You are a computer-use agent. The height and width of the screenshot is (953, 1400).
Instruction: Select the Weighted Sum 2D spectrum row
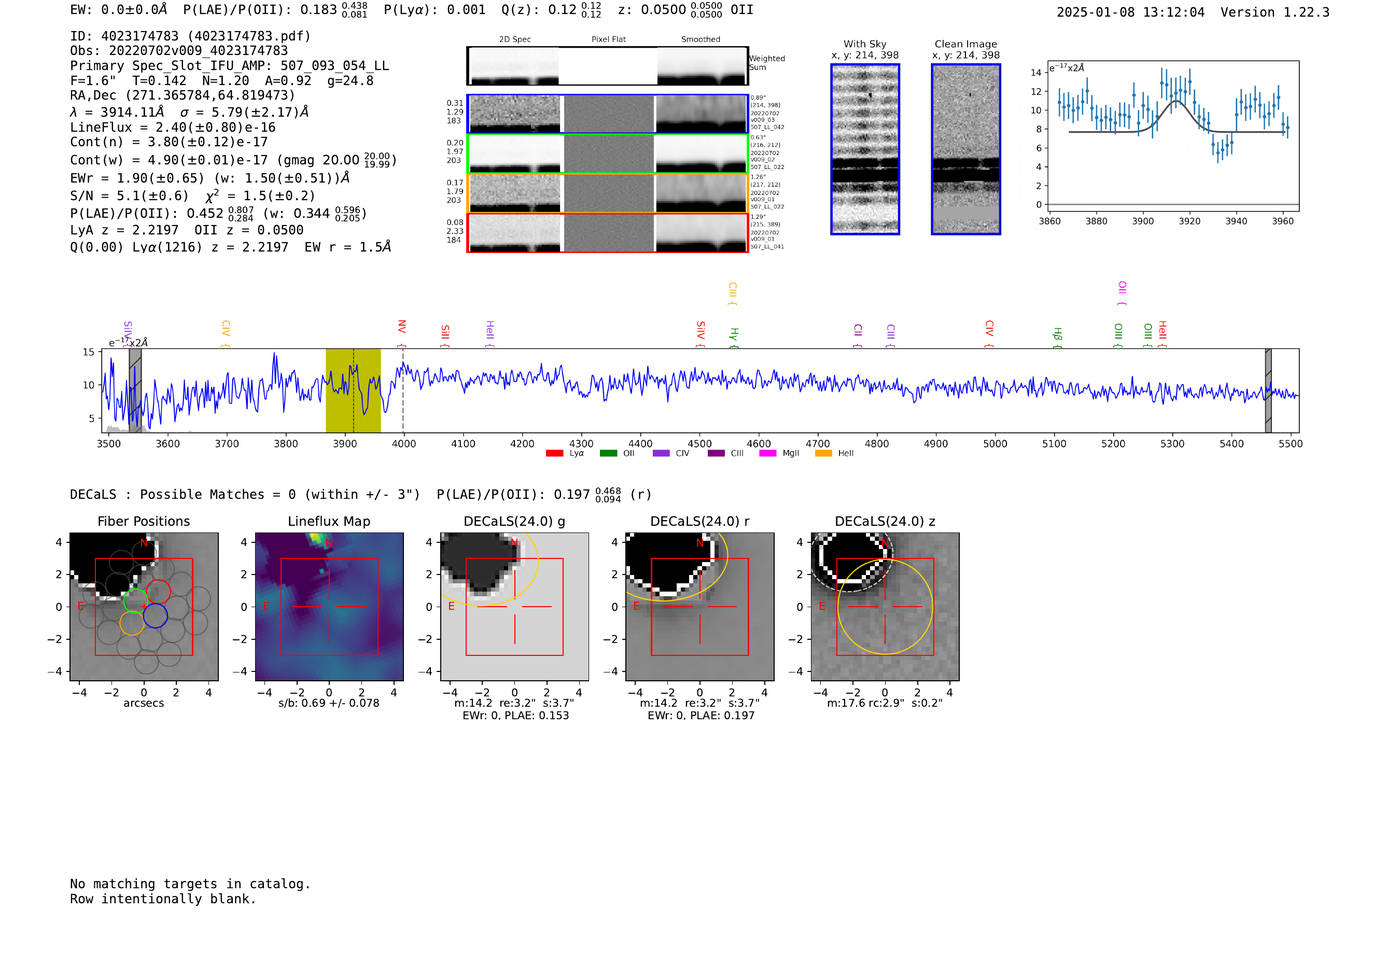point(607,66)
